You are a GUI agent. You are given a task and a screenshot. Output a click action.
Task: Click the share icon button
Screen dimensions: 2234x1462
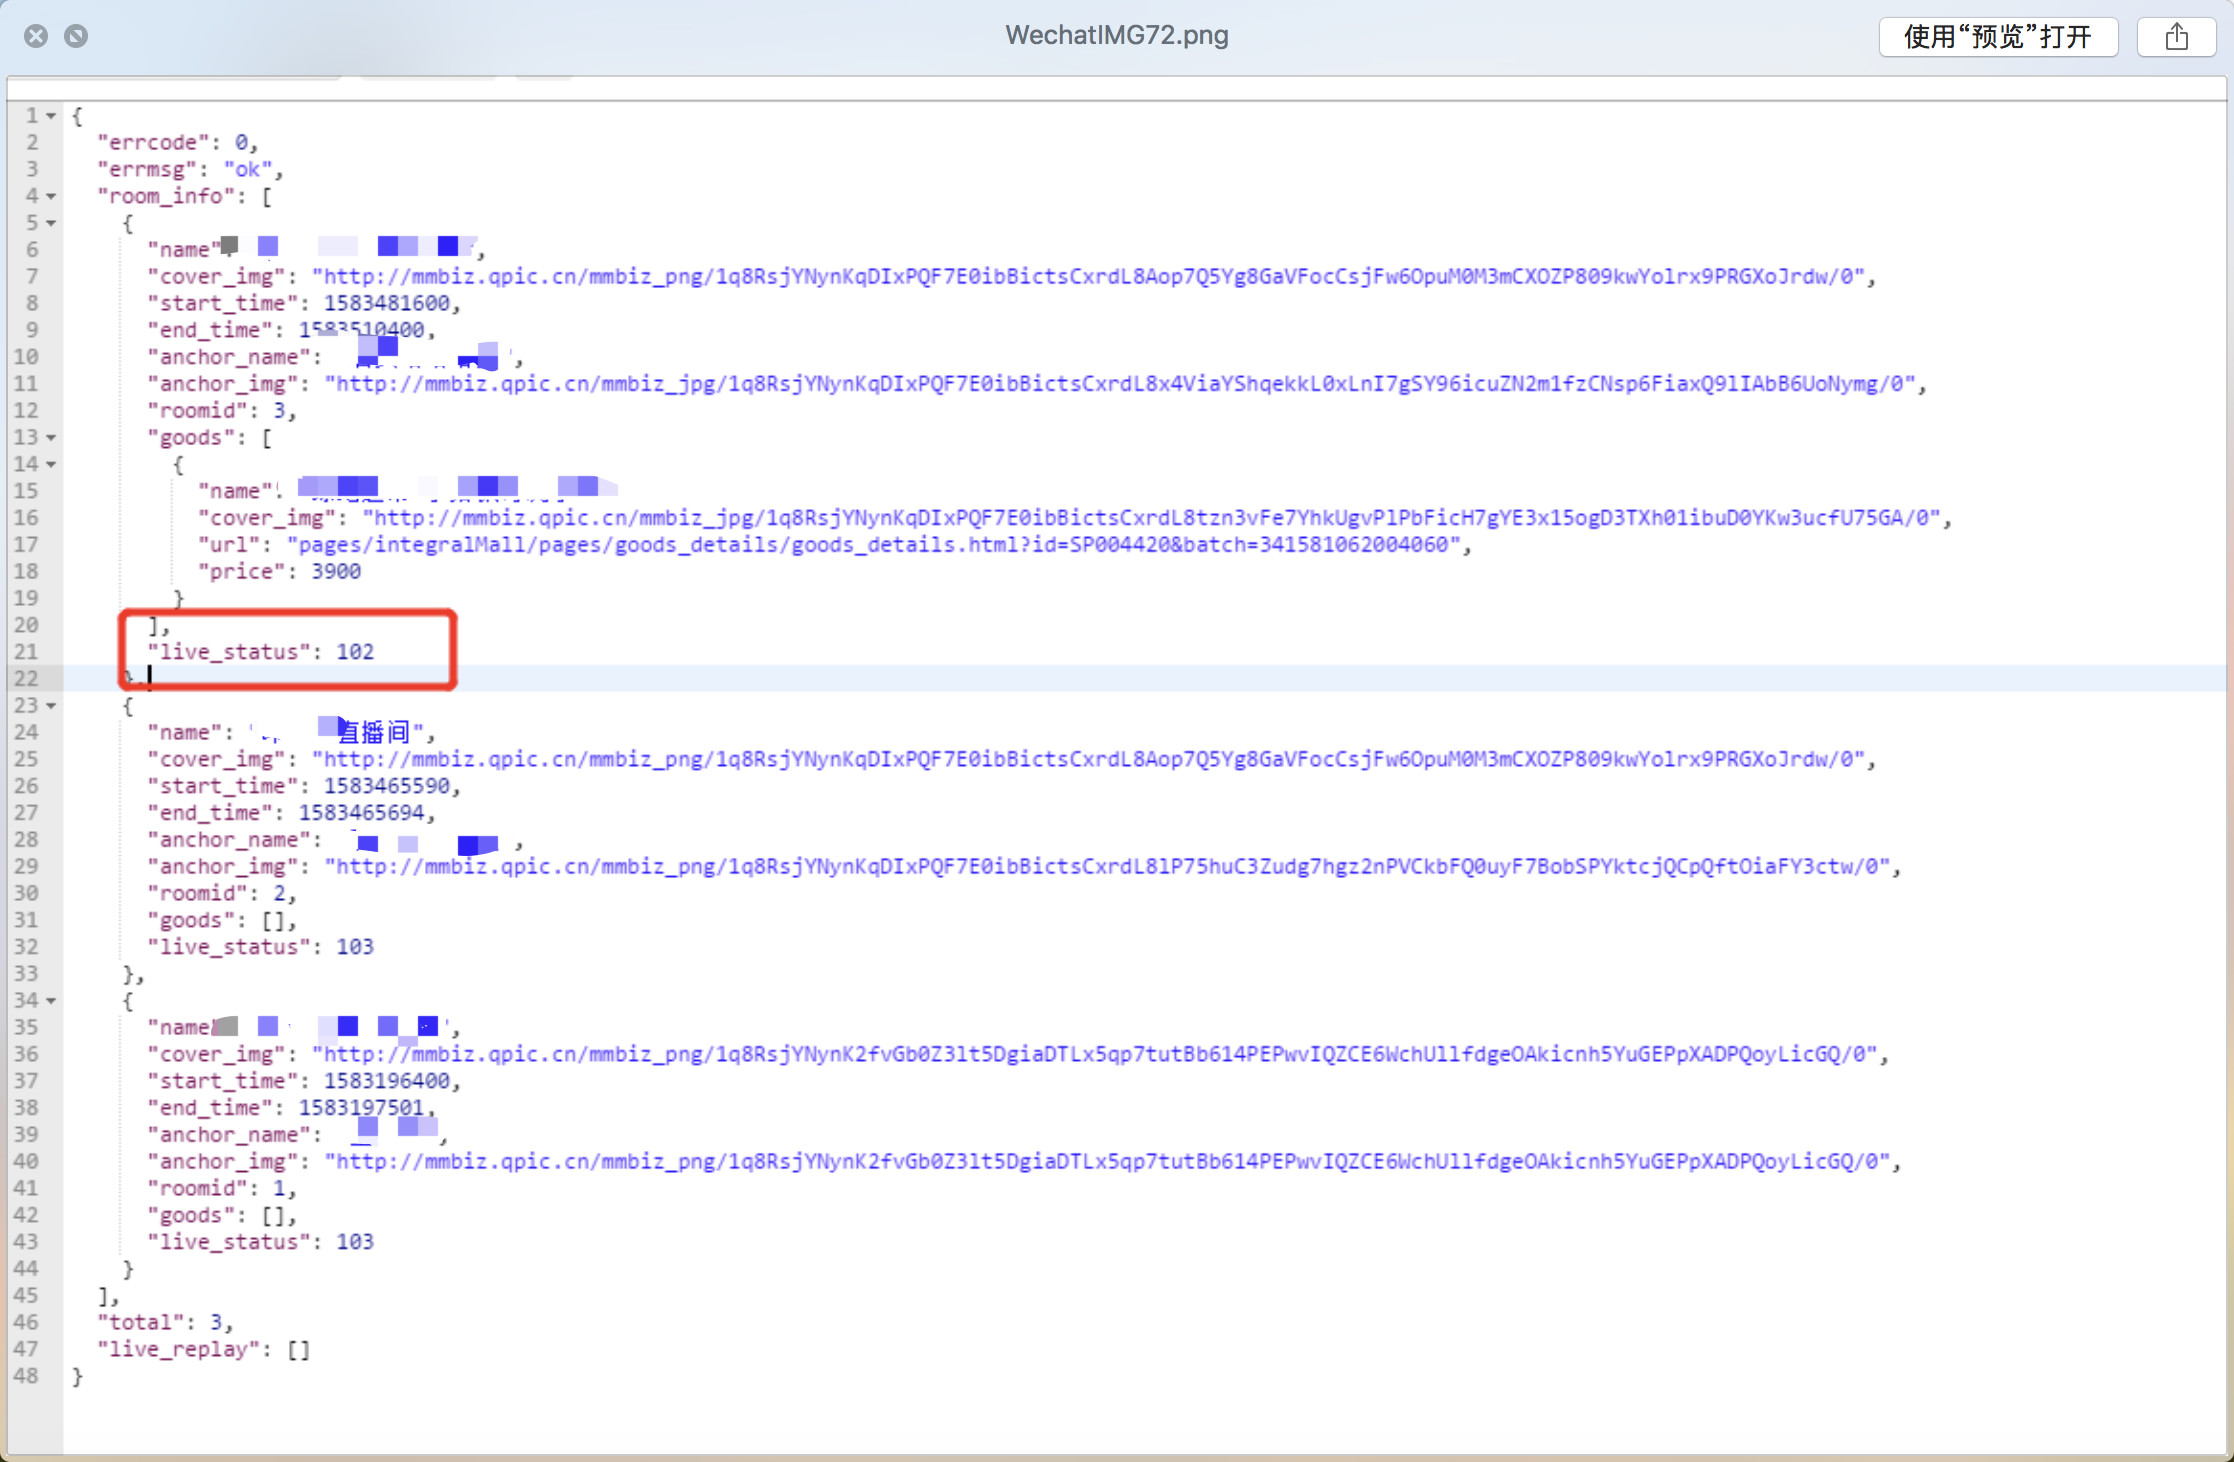(x=2176, y=37)
